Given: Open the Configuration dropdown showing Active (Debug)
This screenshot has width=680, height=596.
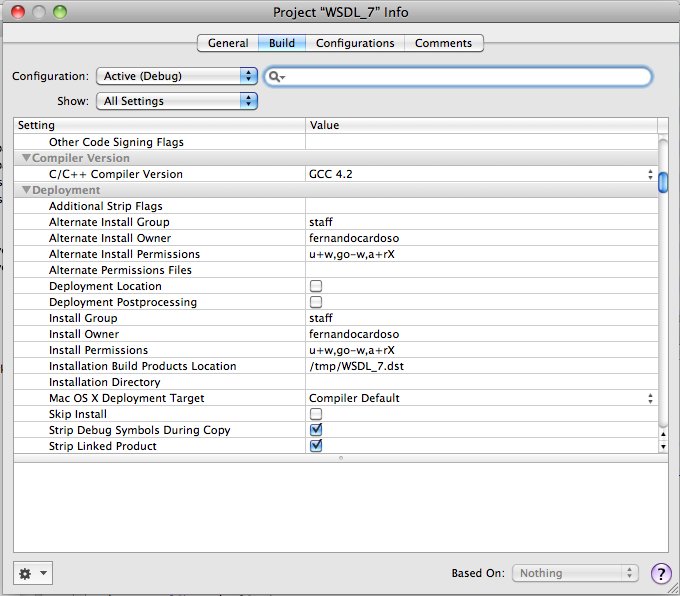Looking at the screenshot, I should (x=176, y=76).
